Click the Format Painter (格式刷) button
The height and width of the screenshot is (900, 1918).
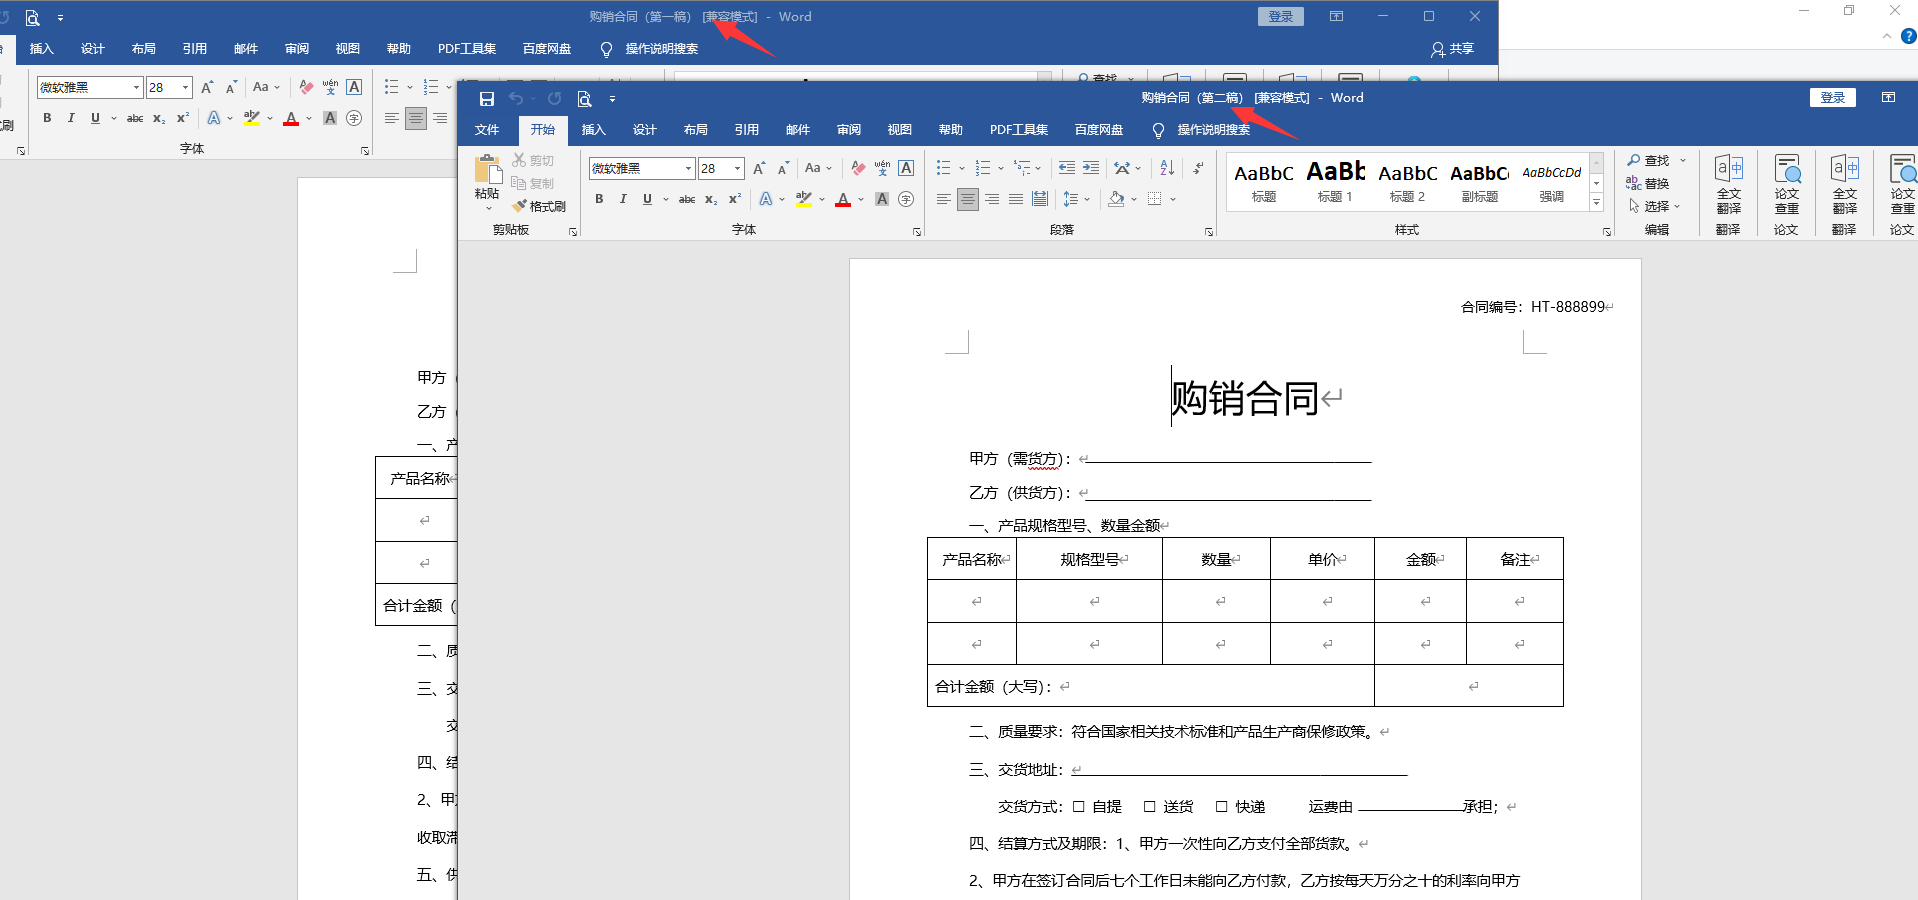click(x=539, y=206)
